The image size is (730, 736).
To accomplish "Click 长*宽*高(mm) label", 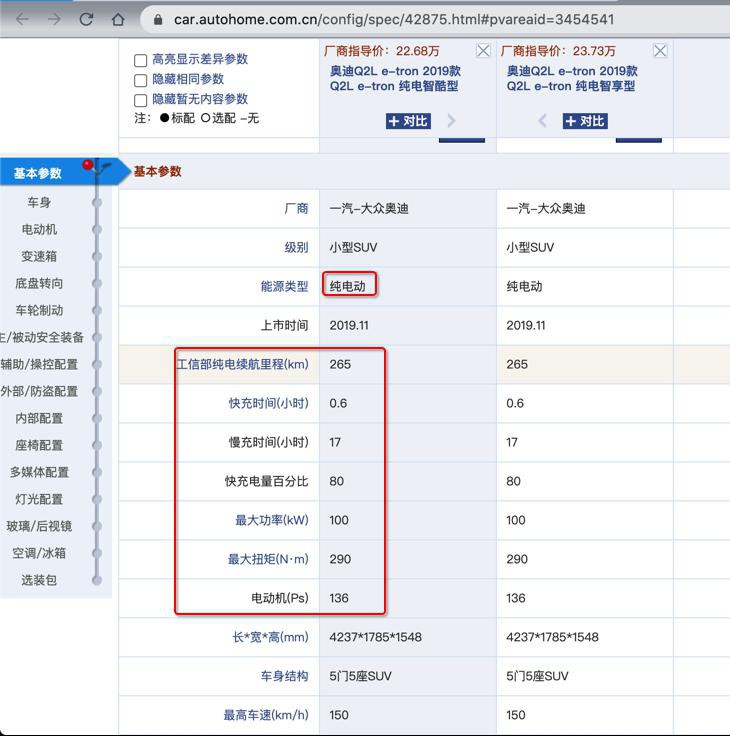I will coord(270,637).
